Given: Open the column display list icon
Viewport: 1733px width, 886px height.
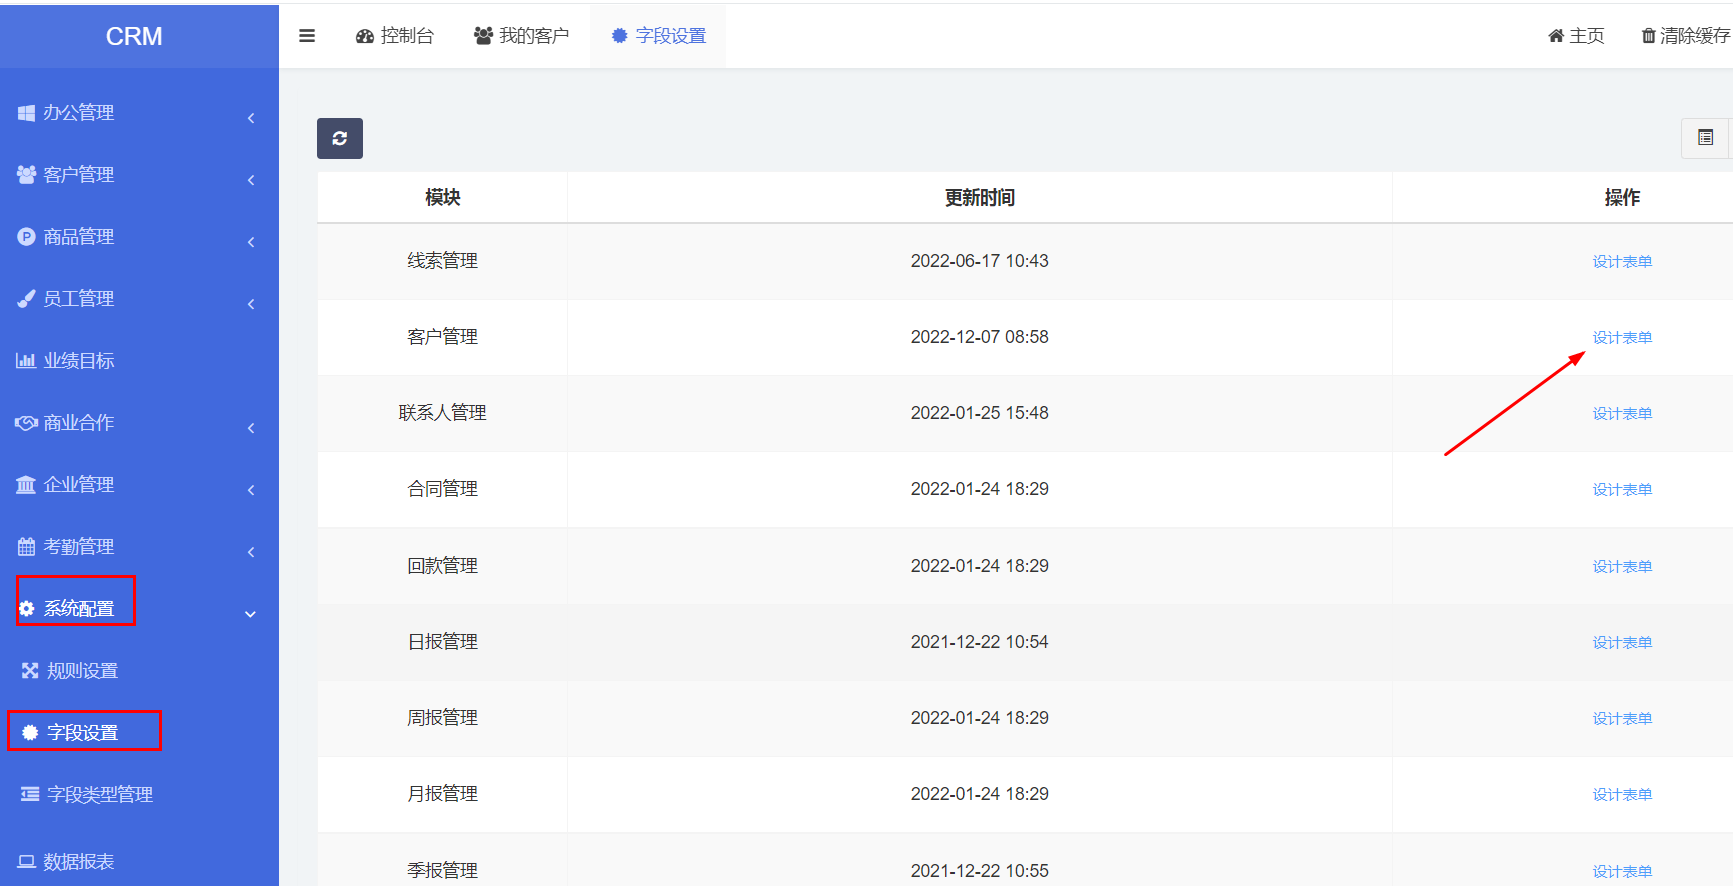Looking at the screenshot, I should (x=1706, y=138).
